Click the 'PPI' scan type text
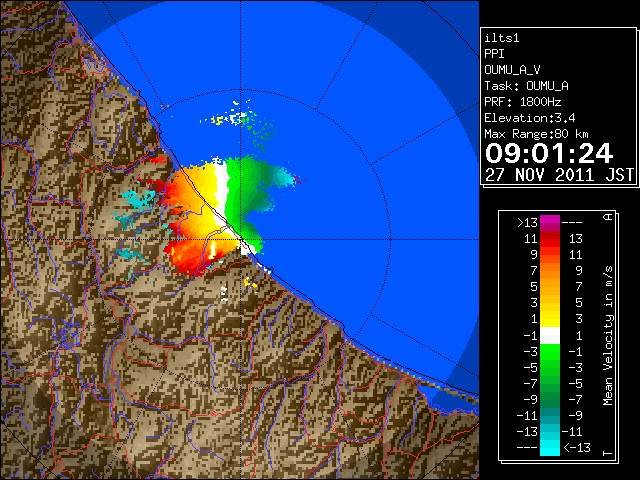640x480 pixels. pos(494,54)
